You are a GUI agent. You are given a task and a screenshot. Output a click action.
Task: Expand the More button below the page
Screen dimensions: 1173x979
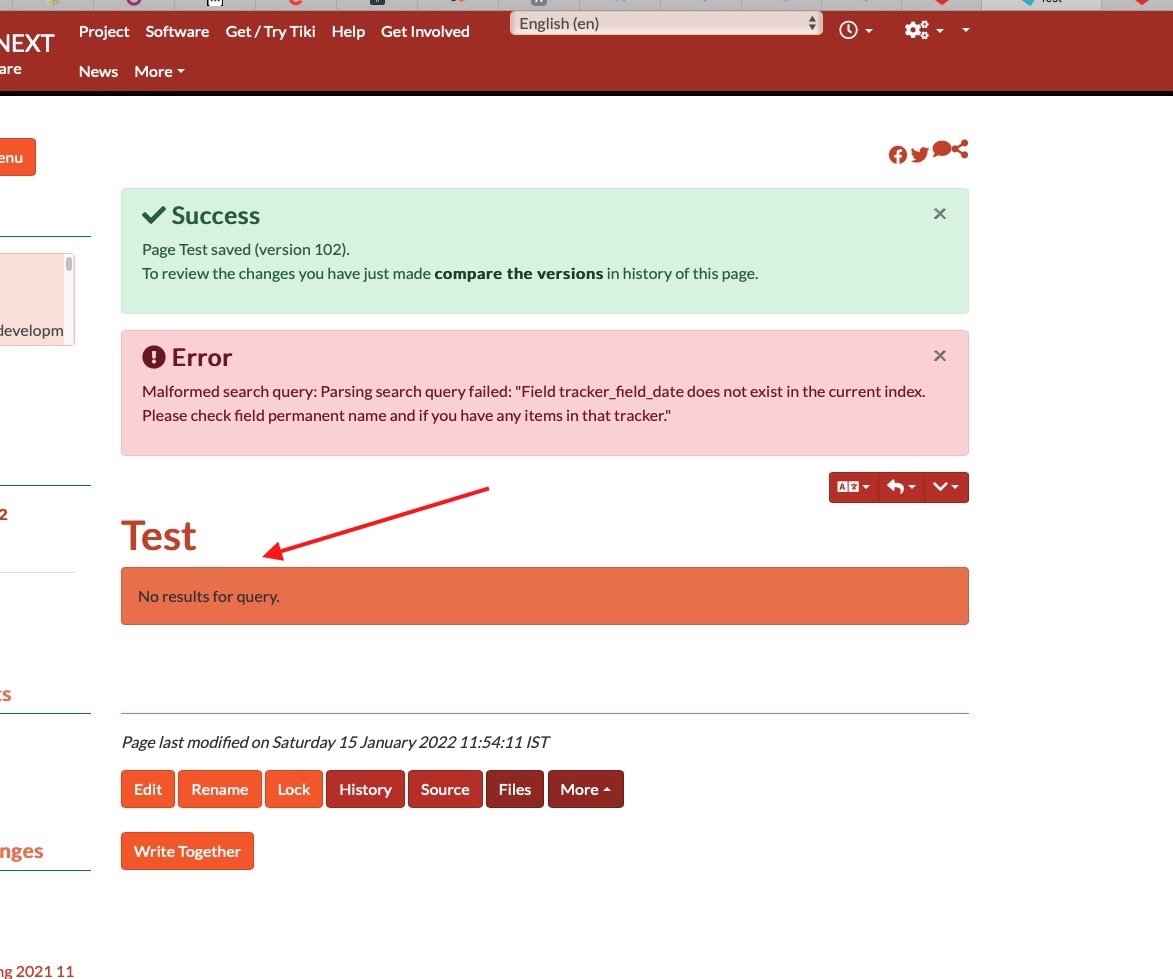(x=586, y=789)
